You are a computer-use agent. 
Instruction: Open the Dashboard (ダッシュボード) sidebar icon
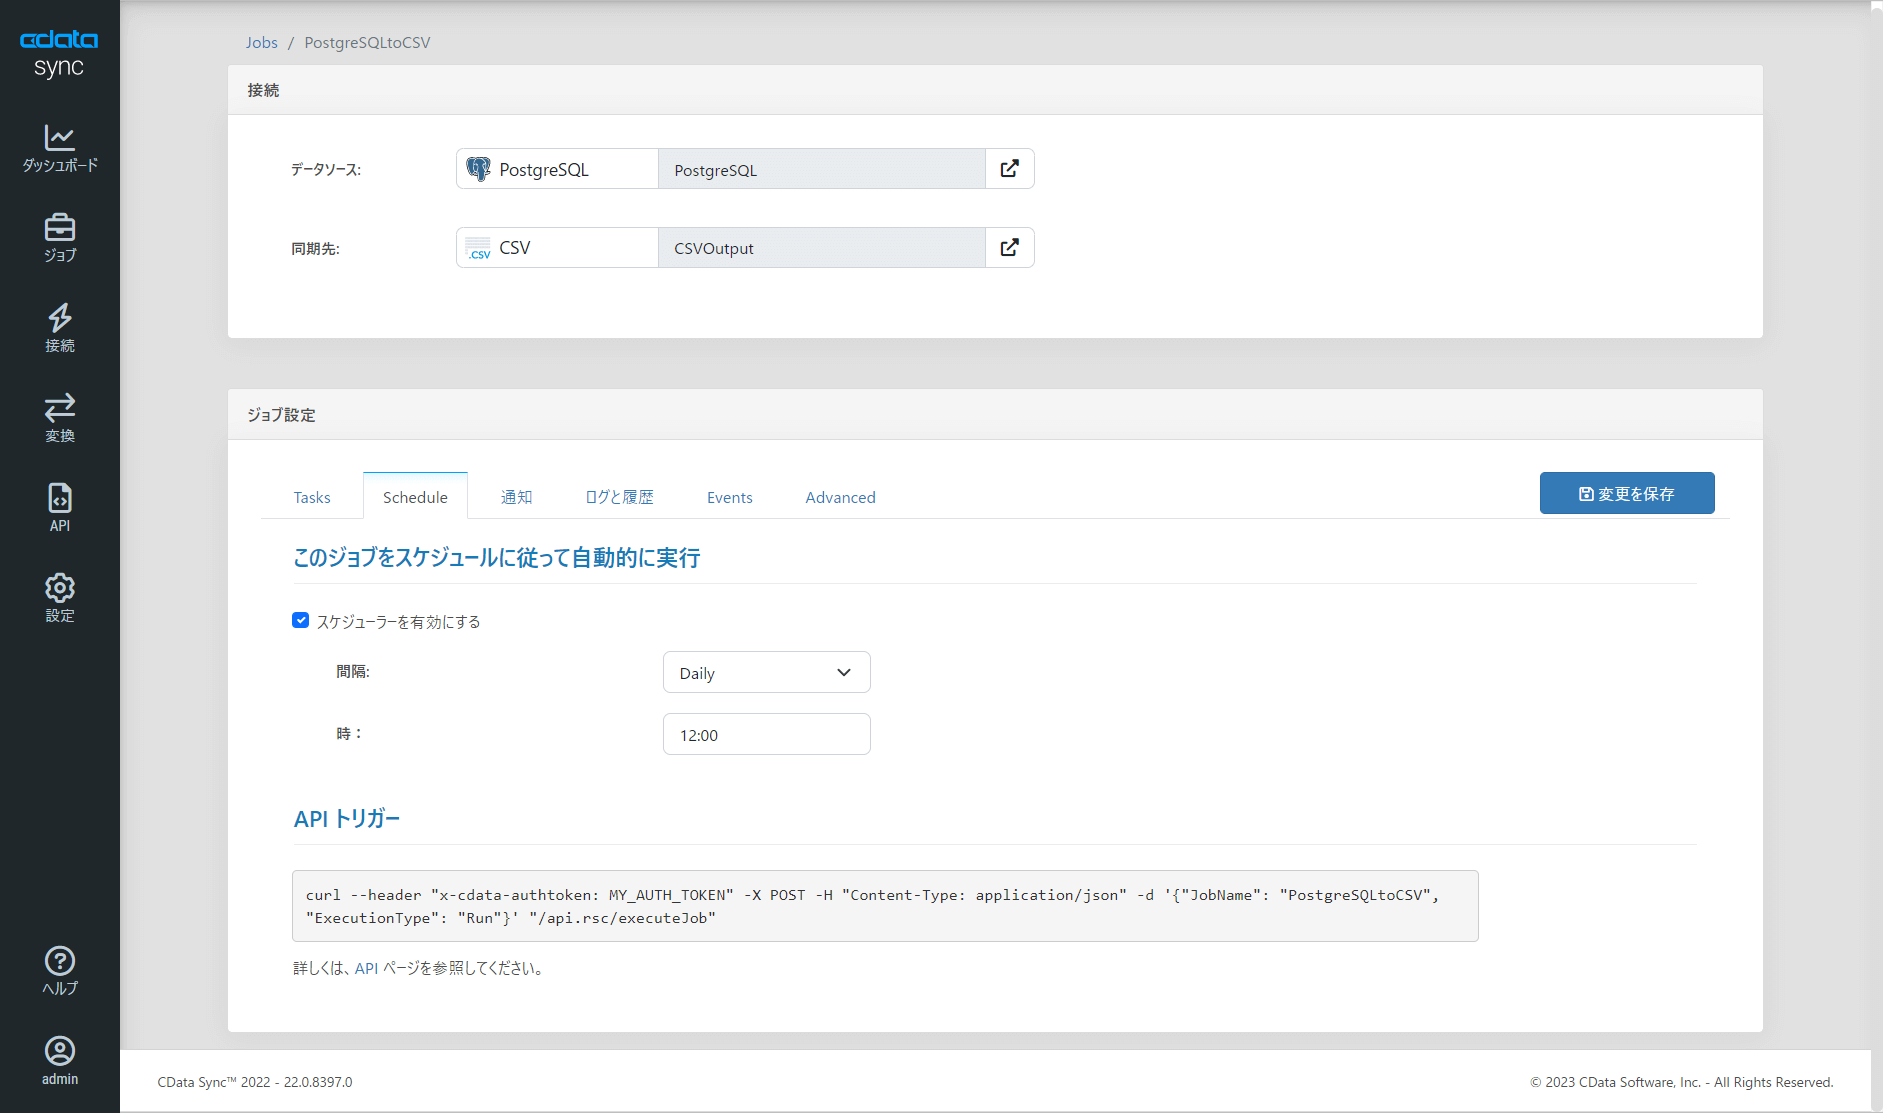tap(60, 148)
